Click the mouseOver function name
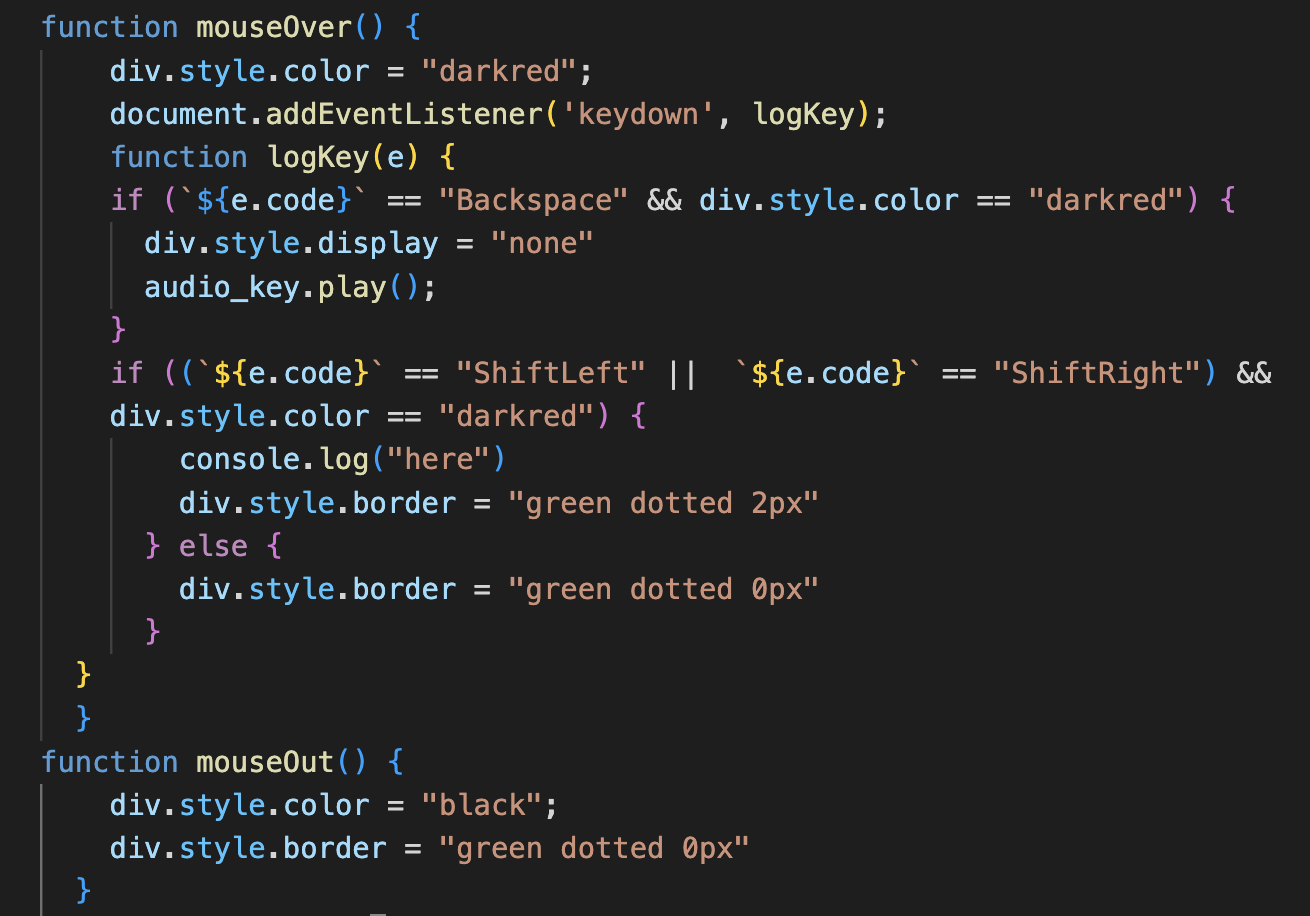This screenshot has height=916, width=1310. coord(273,26)
